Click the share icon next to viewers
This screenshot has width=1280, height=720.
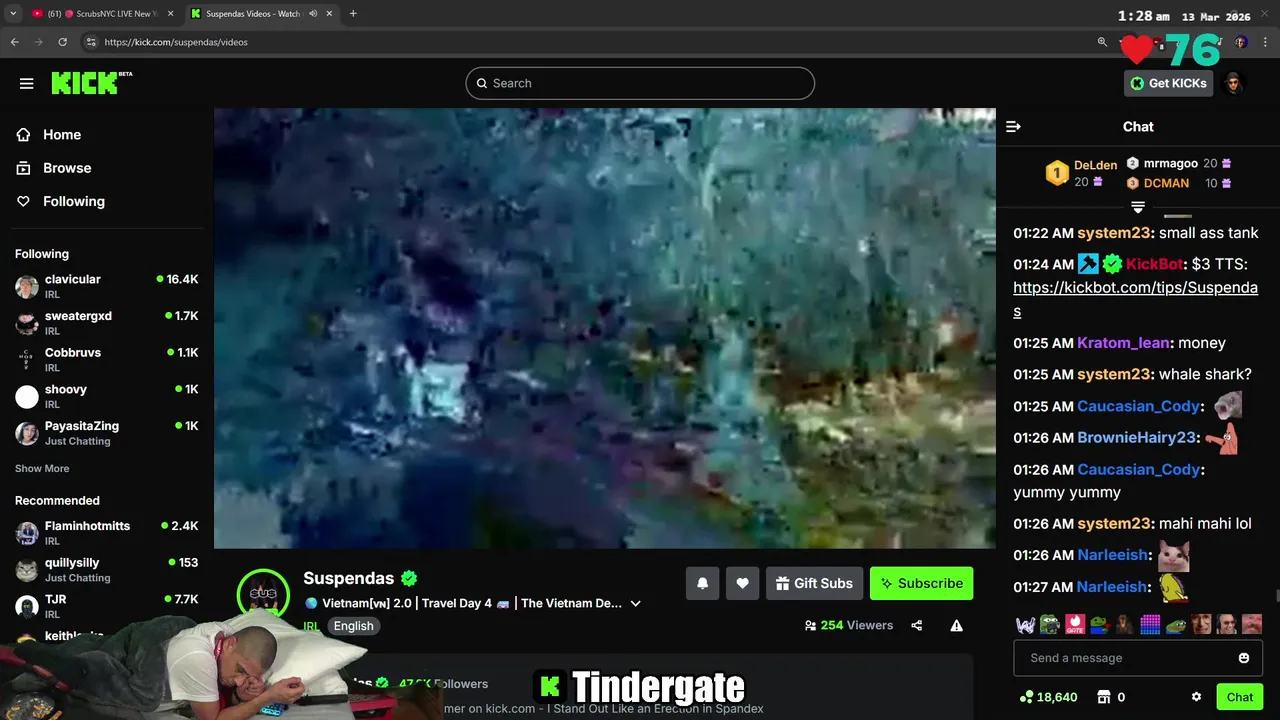pos(917,625)
